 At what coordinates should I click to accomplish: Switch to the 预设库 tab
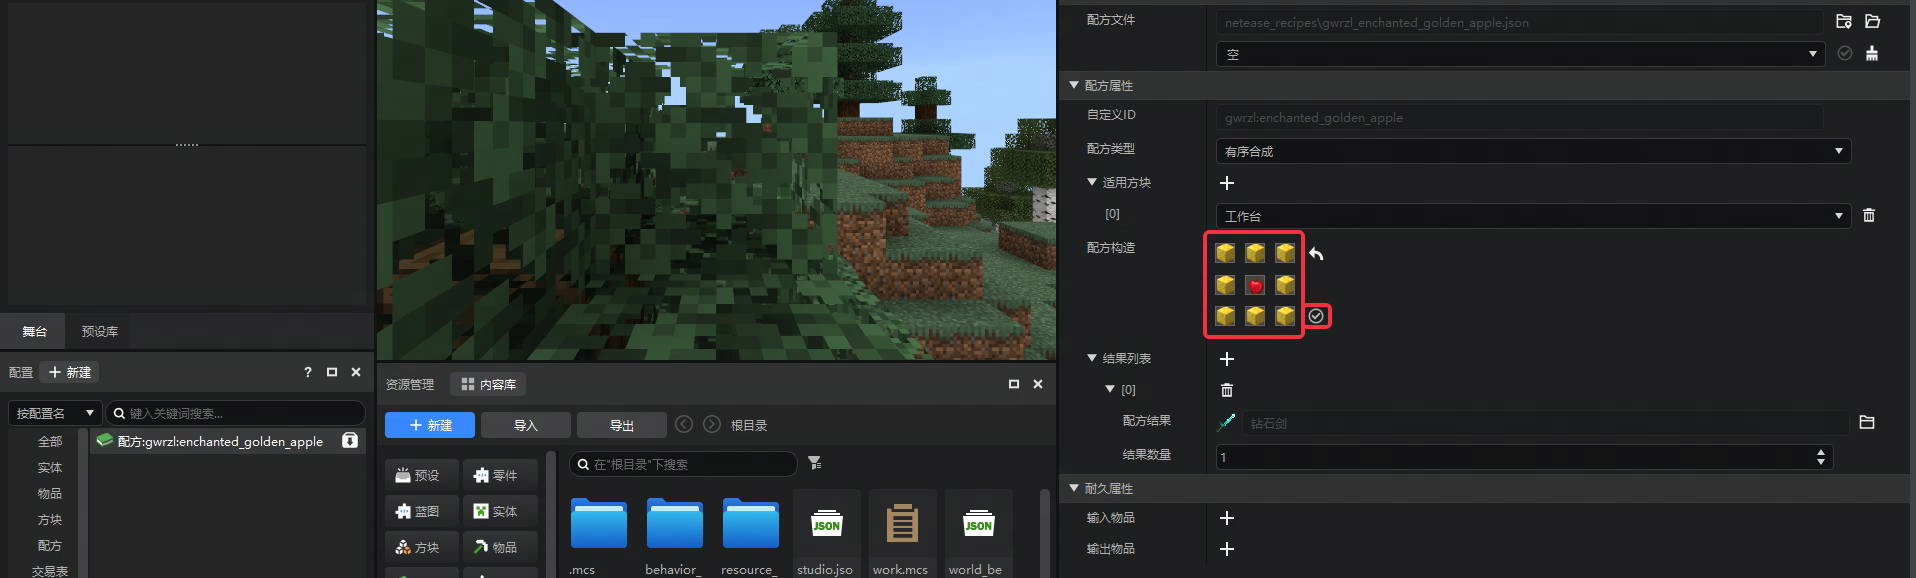point(100,331)
